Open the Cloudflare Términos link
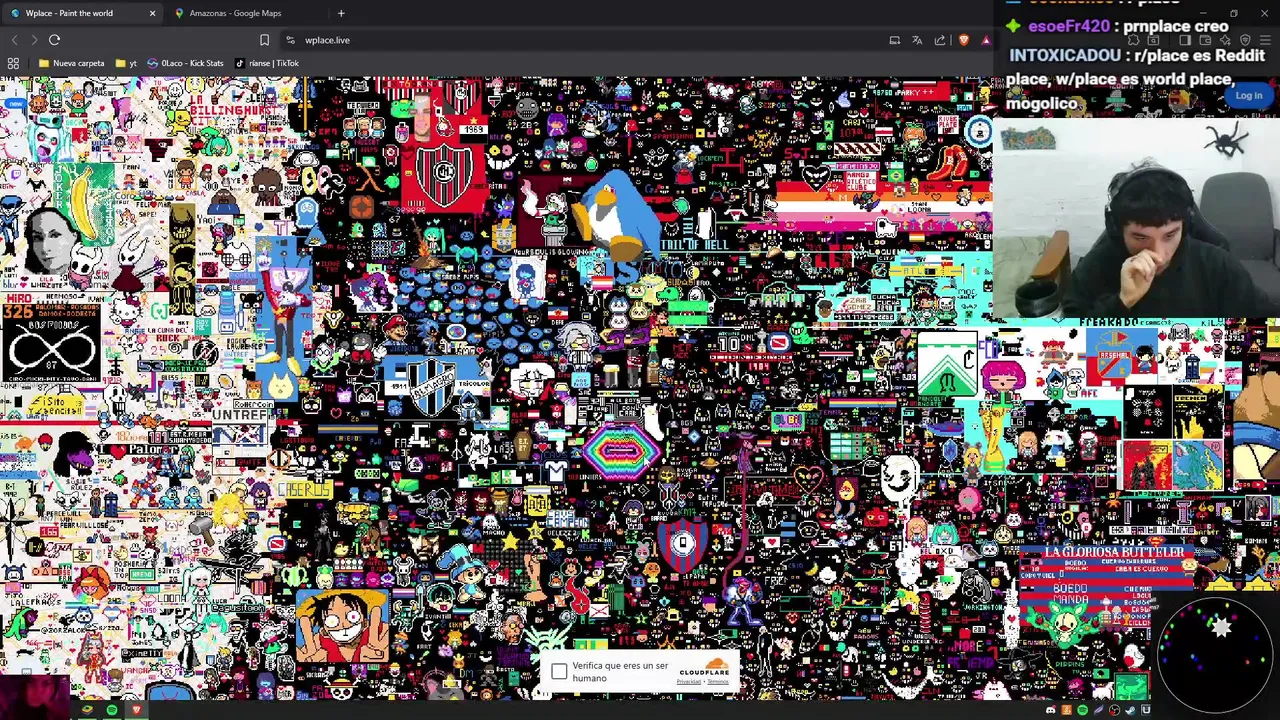Image resolution: width=1280 pixels, height=720 pixels. click(718, 682)
